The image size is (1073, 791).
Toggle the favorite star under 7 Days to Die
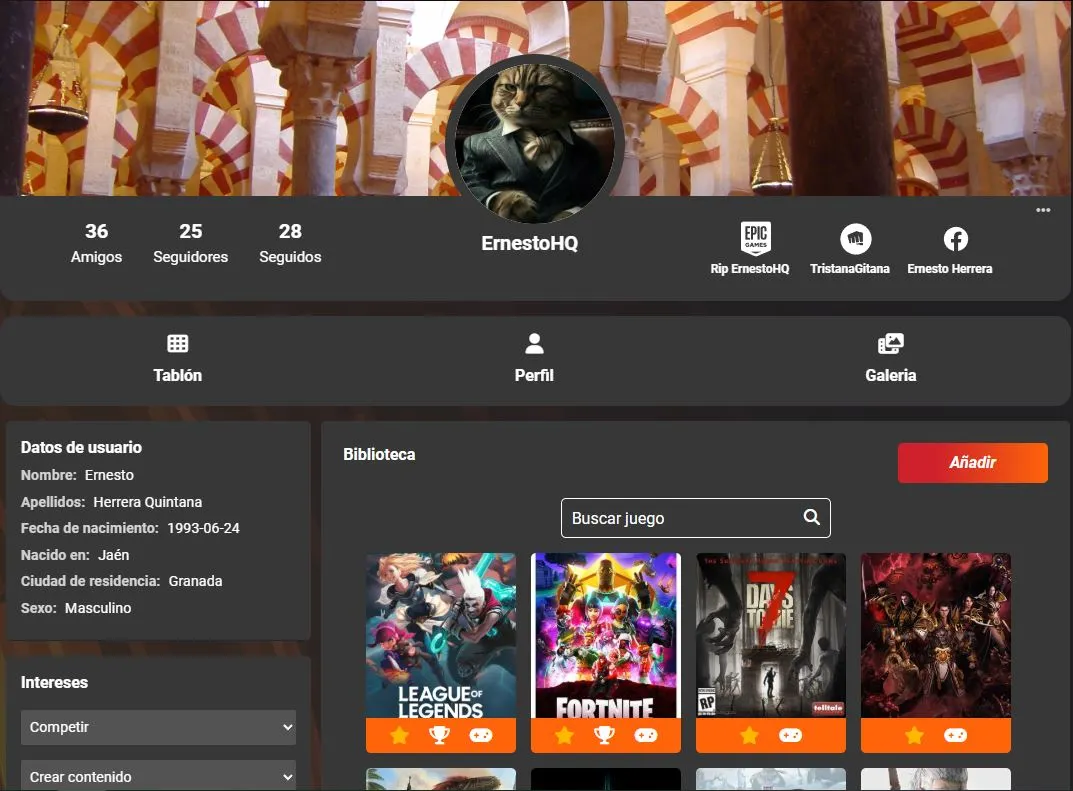point(749,736)
